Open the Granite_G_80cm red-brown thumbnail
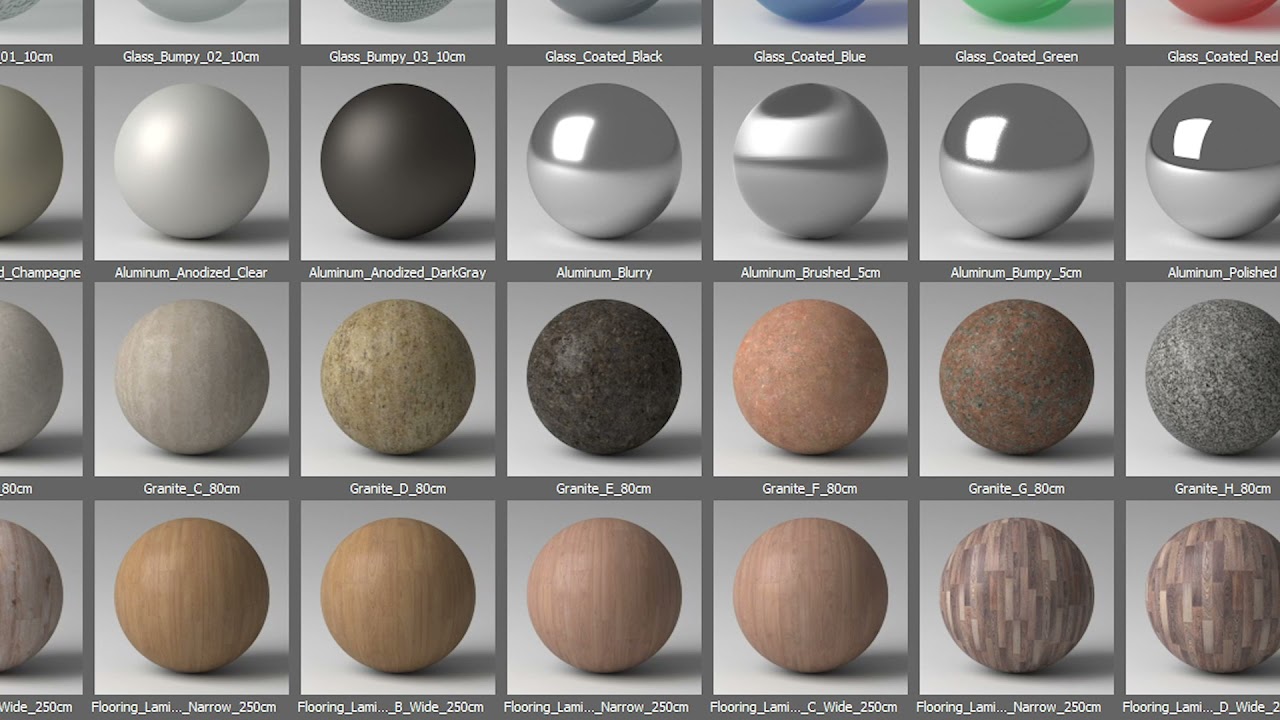 (1016, 379)
